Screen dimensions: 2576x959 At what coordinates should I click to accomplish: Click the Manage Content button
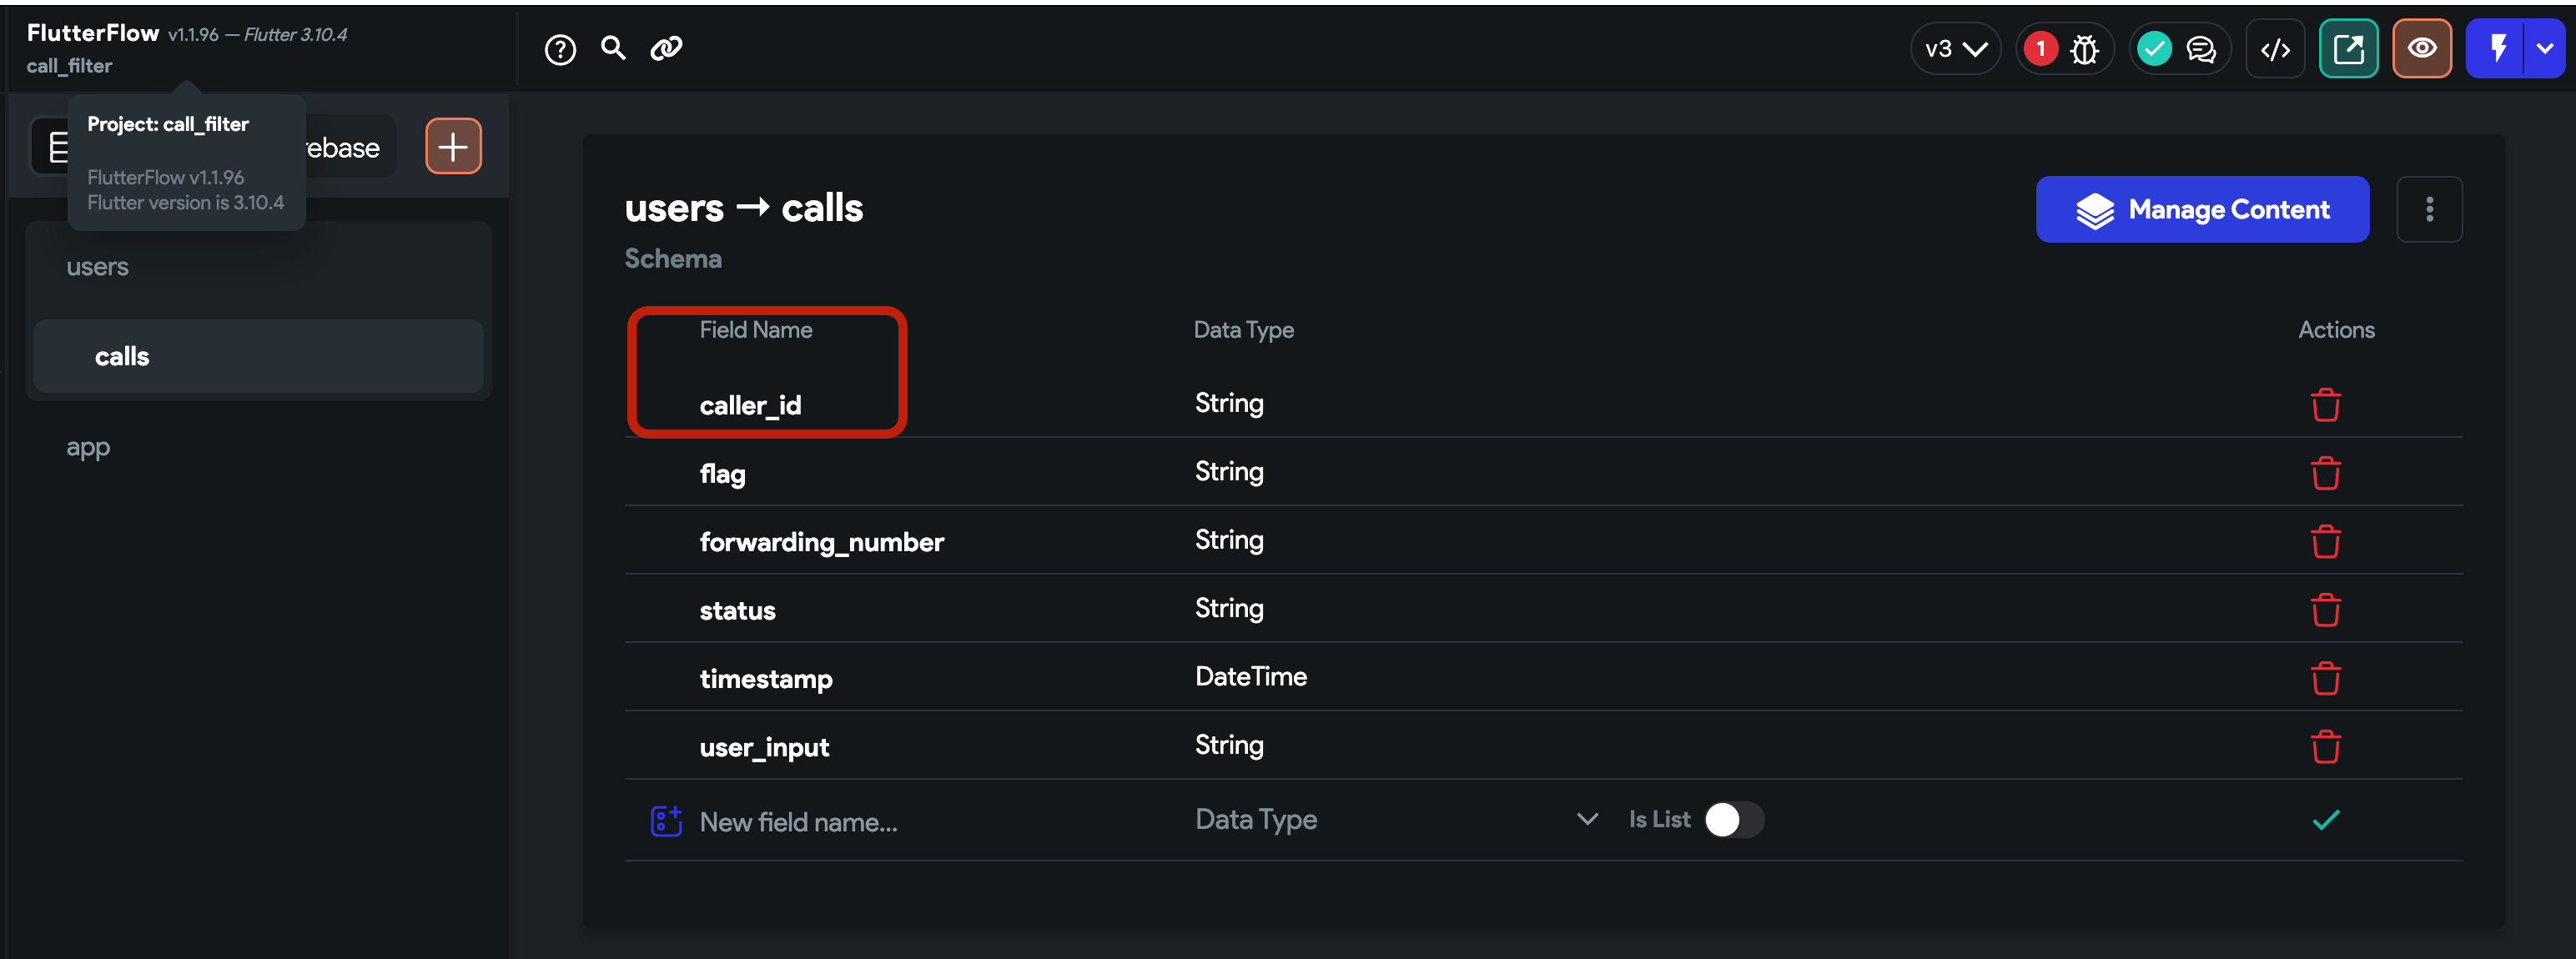(x=2202, y=209)
